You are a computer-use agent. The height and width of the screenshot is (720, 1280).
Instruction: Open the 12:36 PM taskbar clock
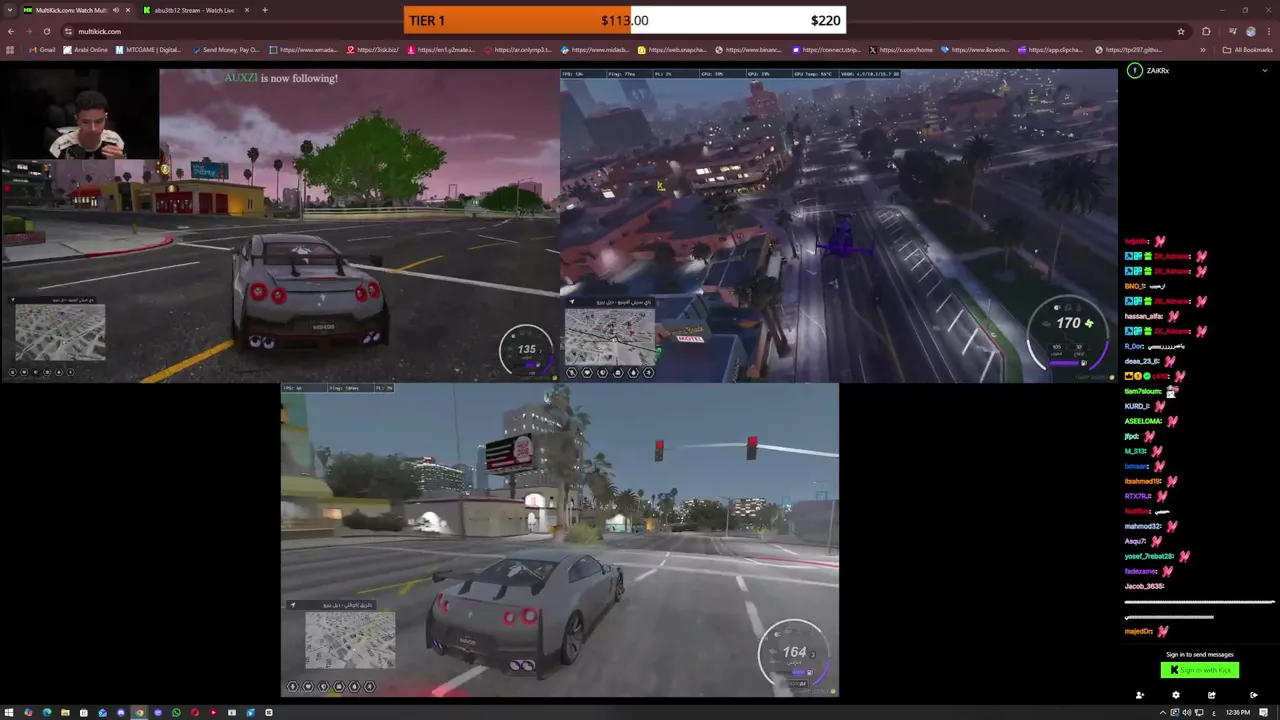pos(1238,712)
